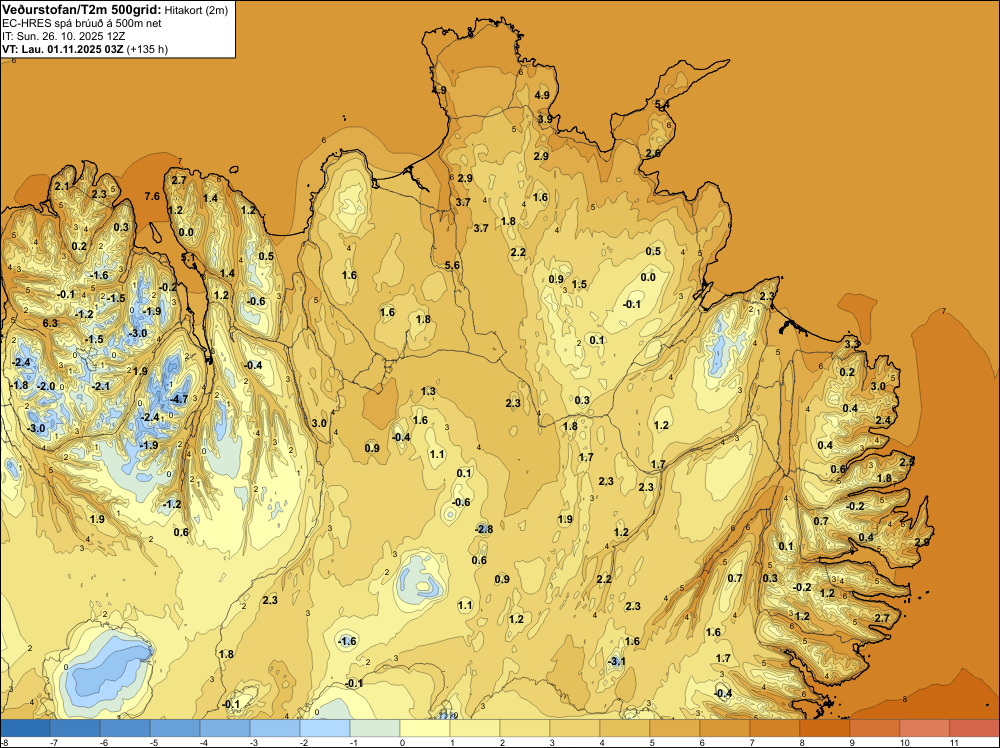The height and width of the screenshot is (748, 1000).
Task: Click the 5.6 temperature value
Action: (452, 265)
